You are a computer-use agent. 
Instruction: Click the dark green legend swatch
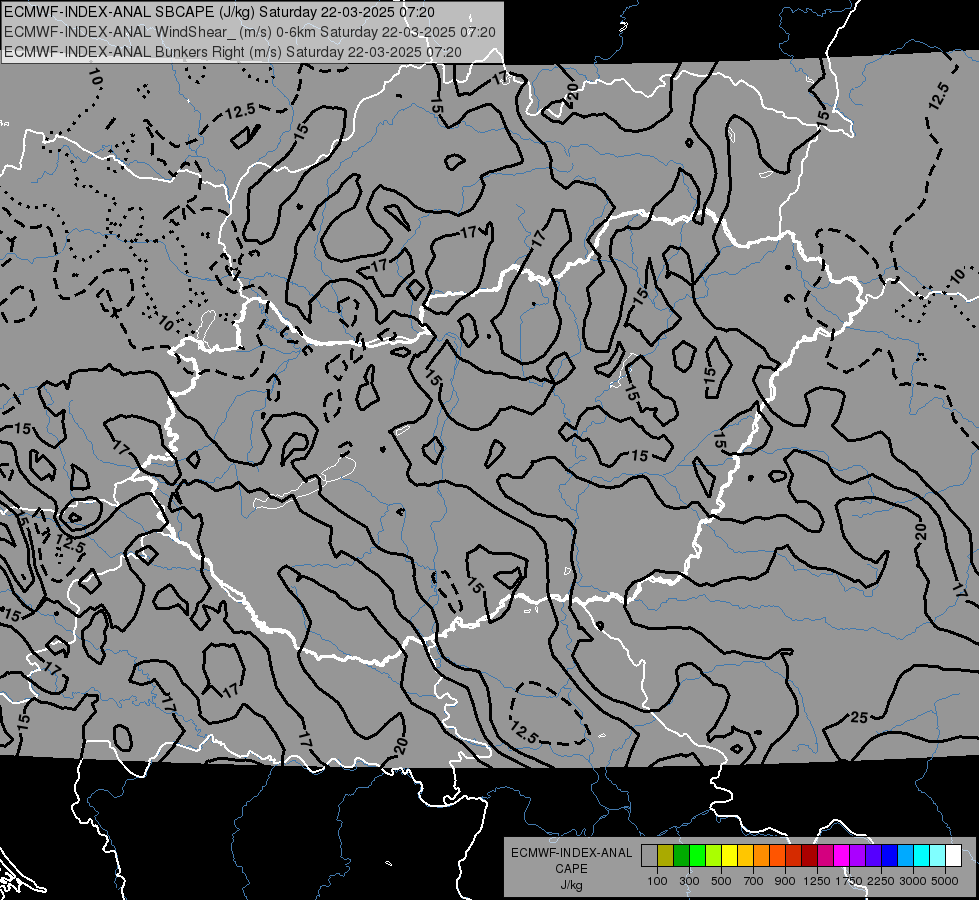click(681, 856)
